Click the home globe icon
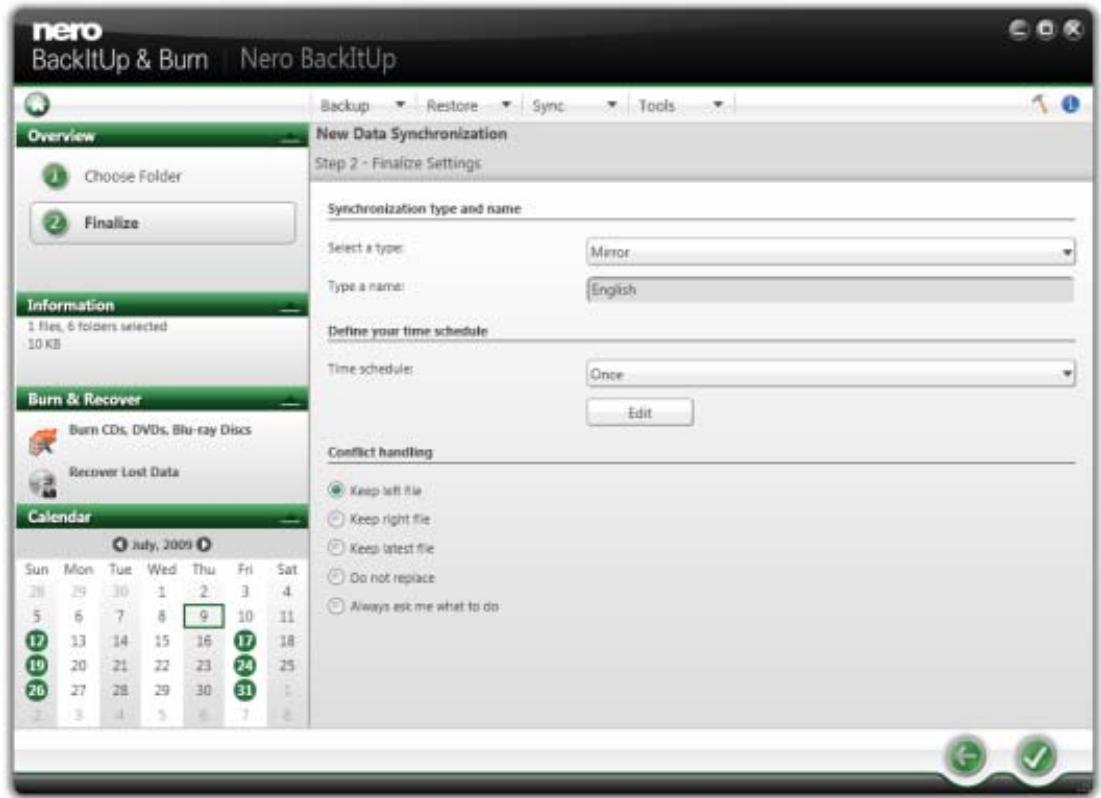1101x798 pixels. coord(37,105)
